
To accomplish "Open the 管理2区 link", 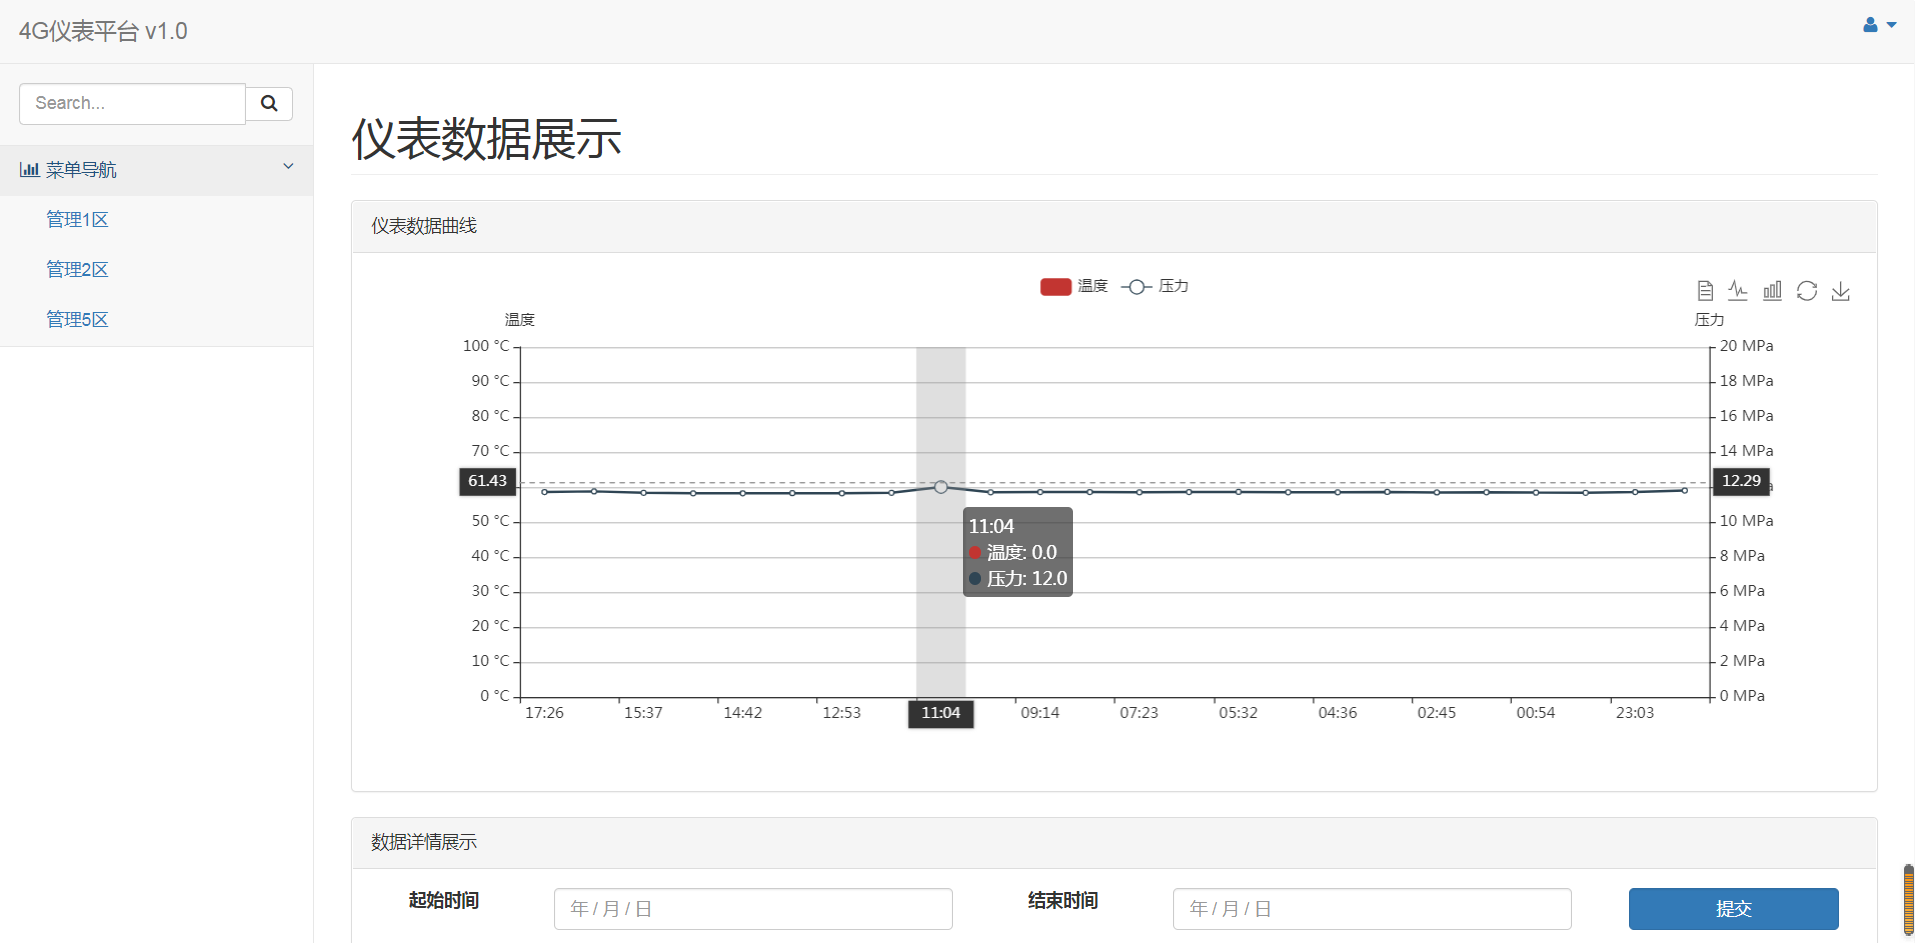I will tap(77, 270).
